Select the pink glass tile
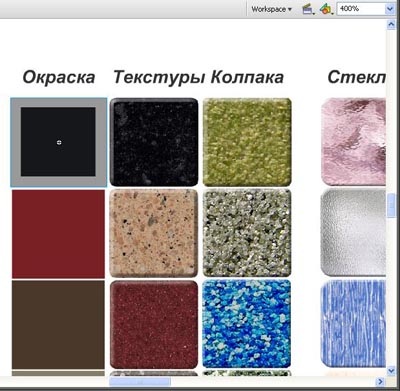 [x=353, y=142]
